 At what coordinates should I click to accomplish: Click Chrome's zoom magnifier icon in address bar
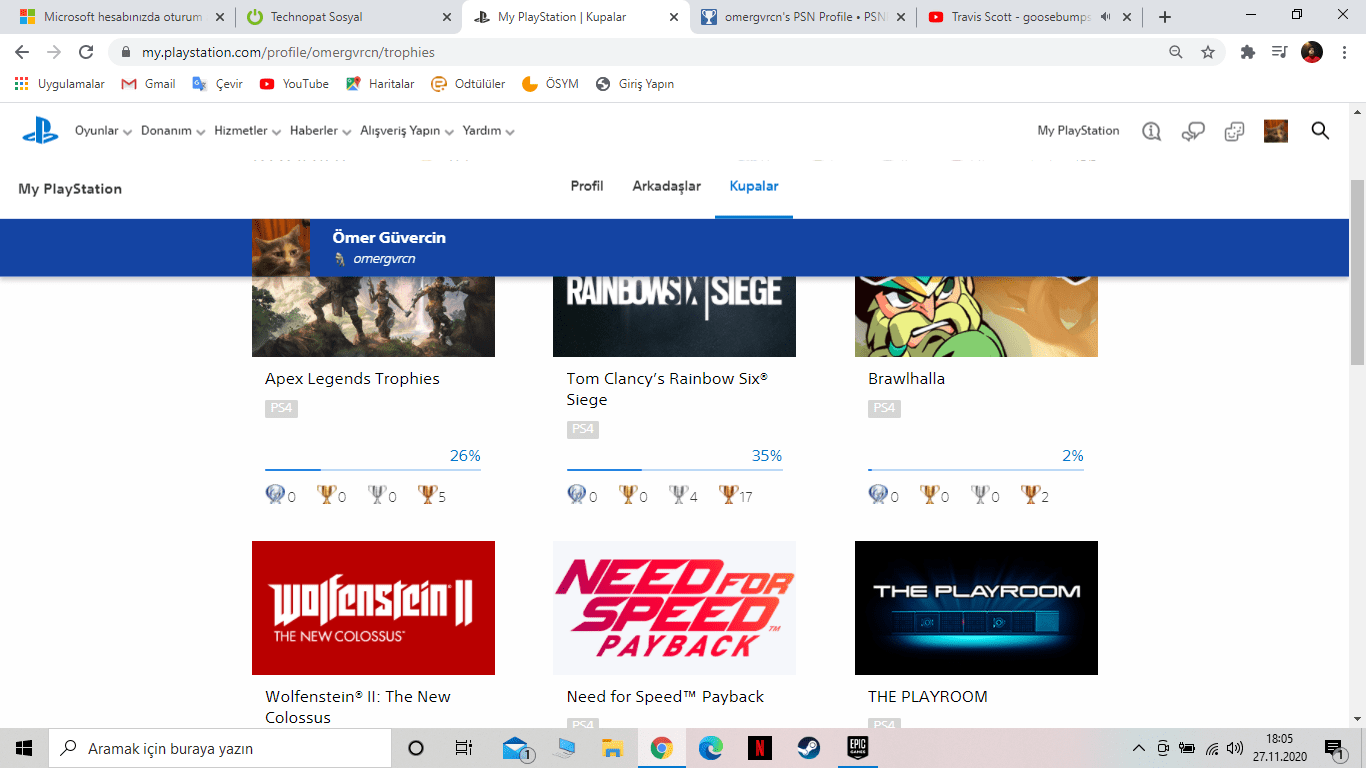point(1176,52)
